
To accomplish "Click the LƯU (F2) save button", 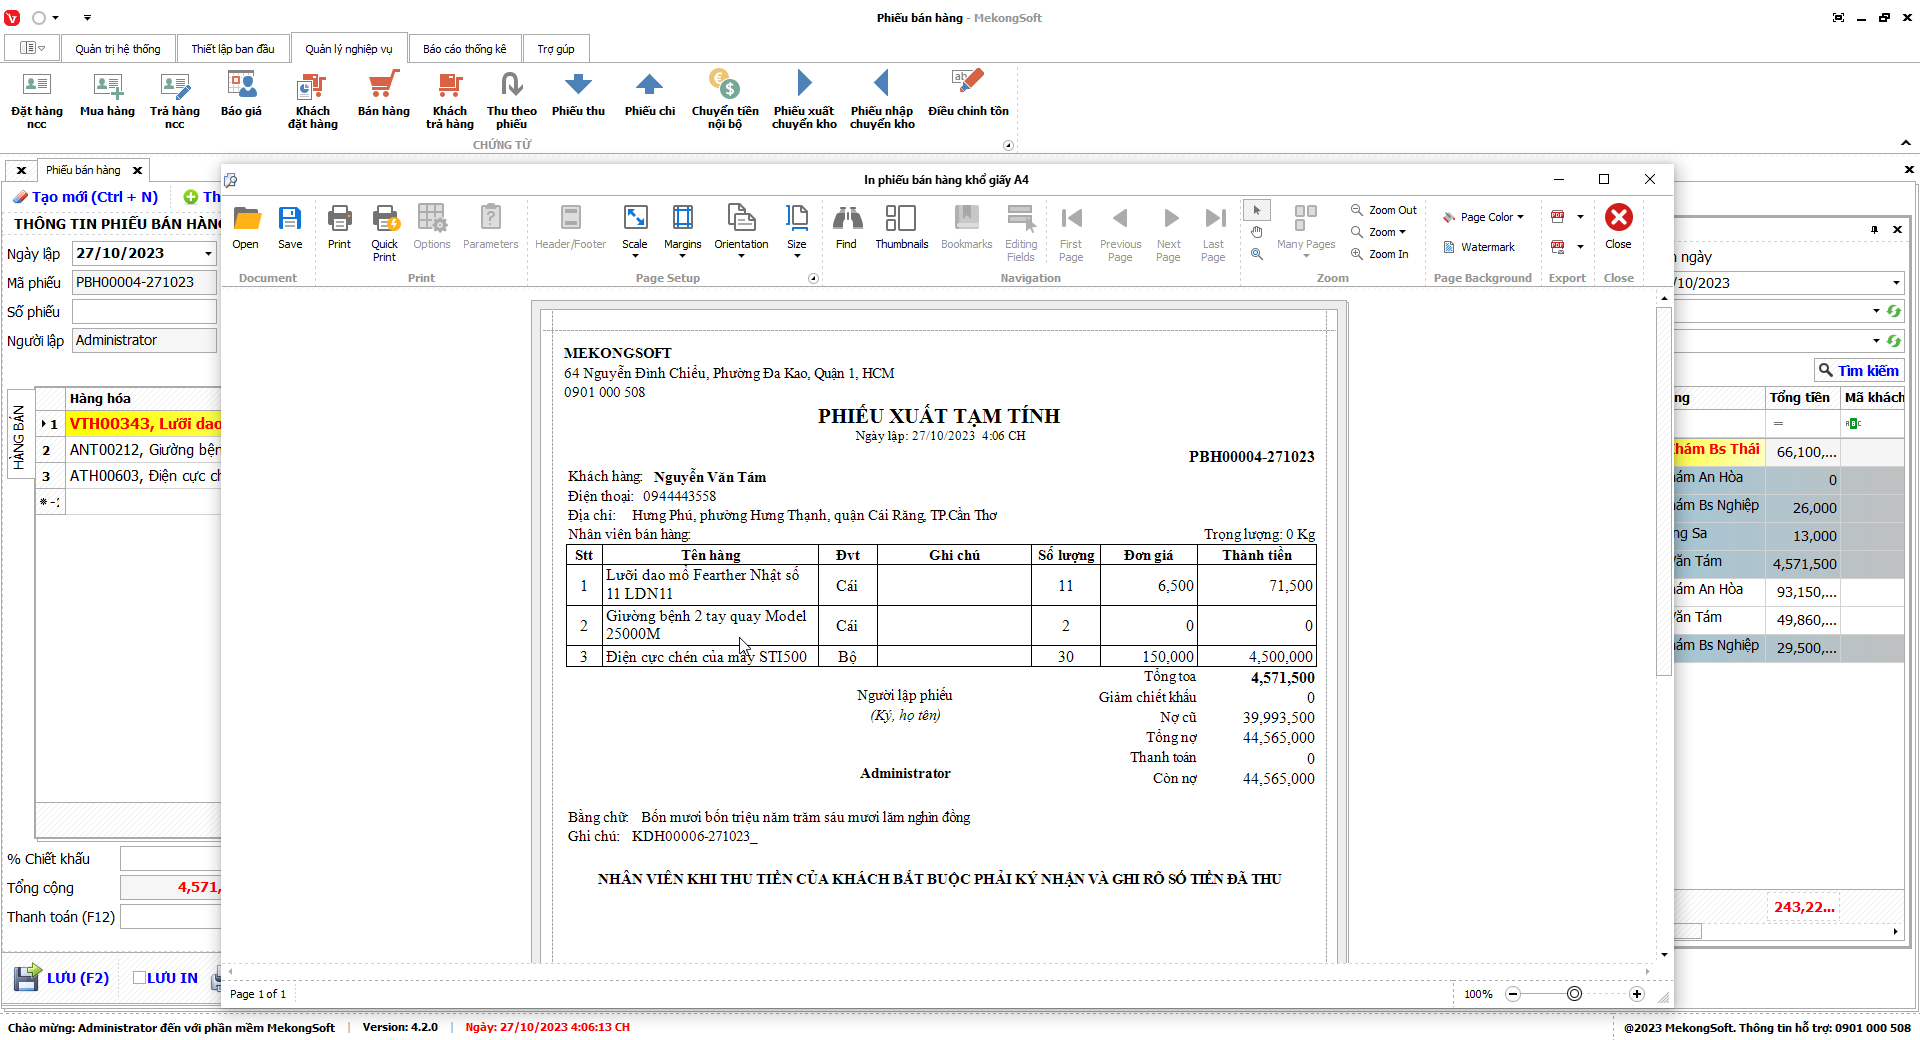I will point(62,978).
